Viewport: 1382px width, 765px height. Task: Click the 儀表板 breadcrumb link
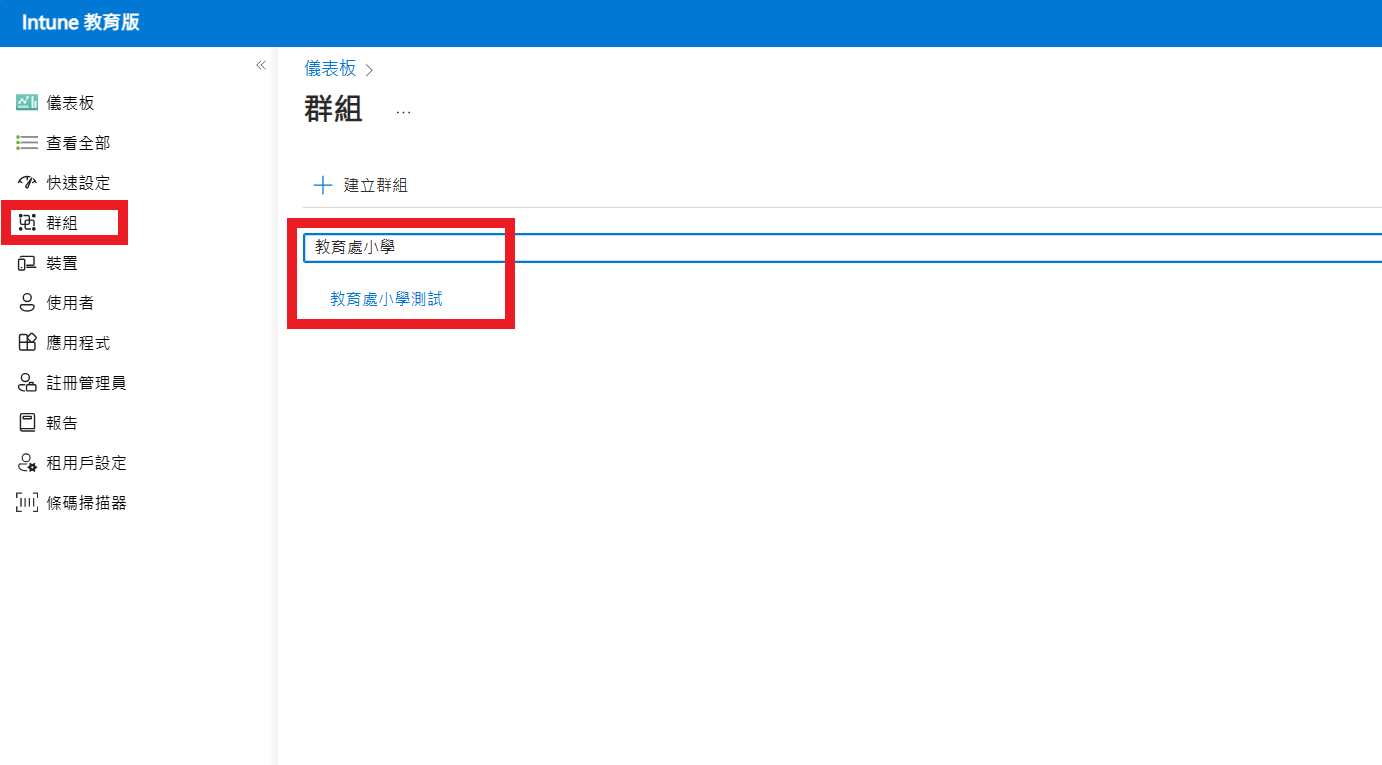pyautogui.click(x=330, y=68)
